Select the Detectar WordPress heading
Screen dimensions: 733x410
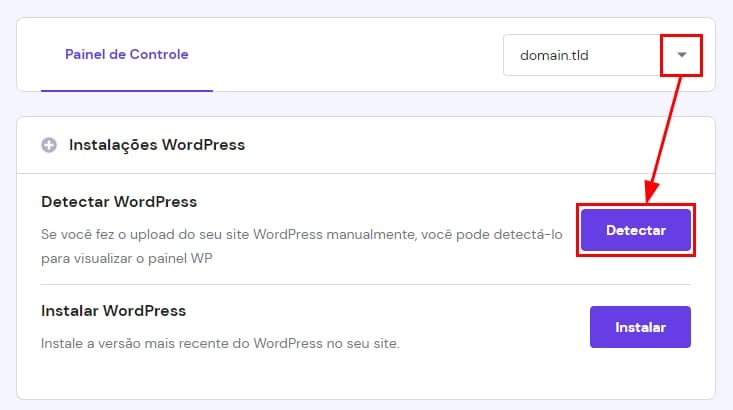click(x=119, y=202)
